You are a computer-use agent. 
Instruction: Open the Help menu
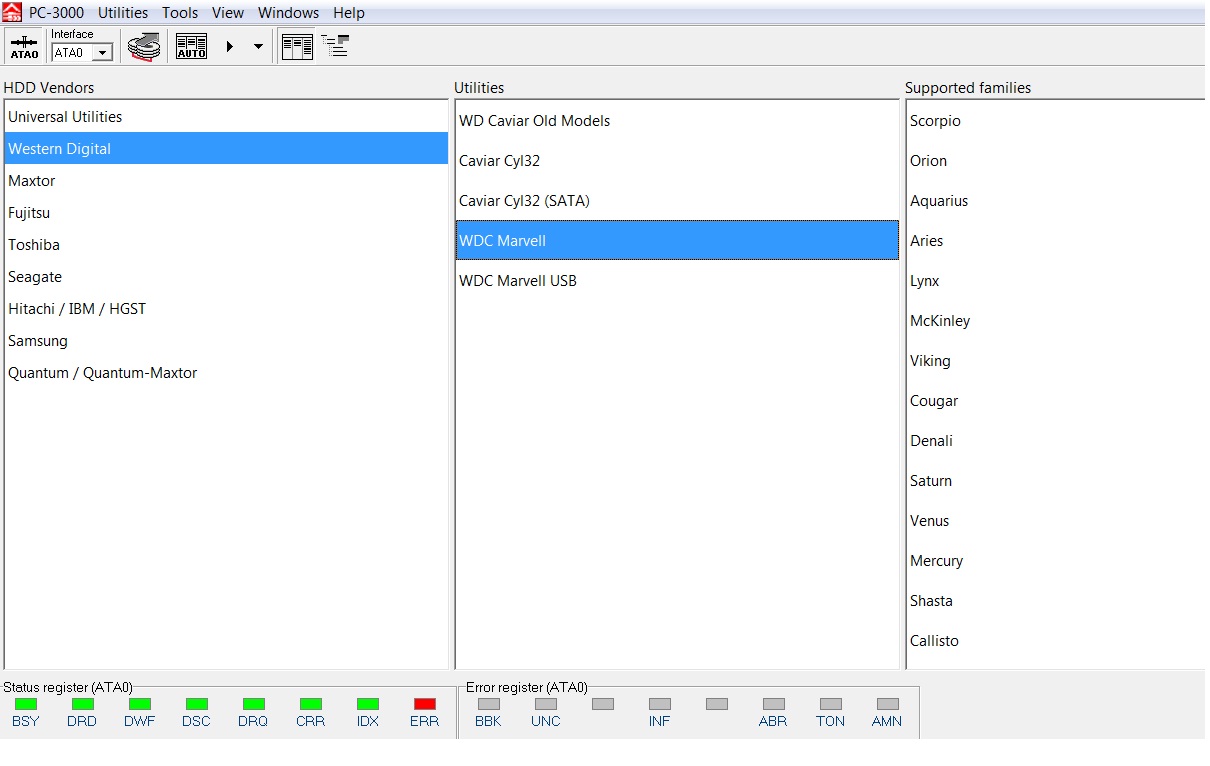(349, 13)
